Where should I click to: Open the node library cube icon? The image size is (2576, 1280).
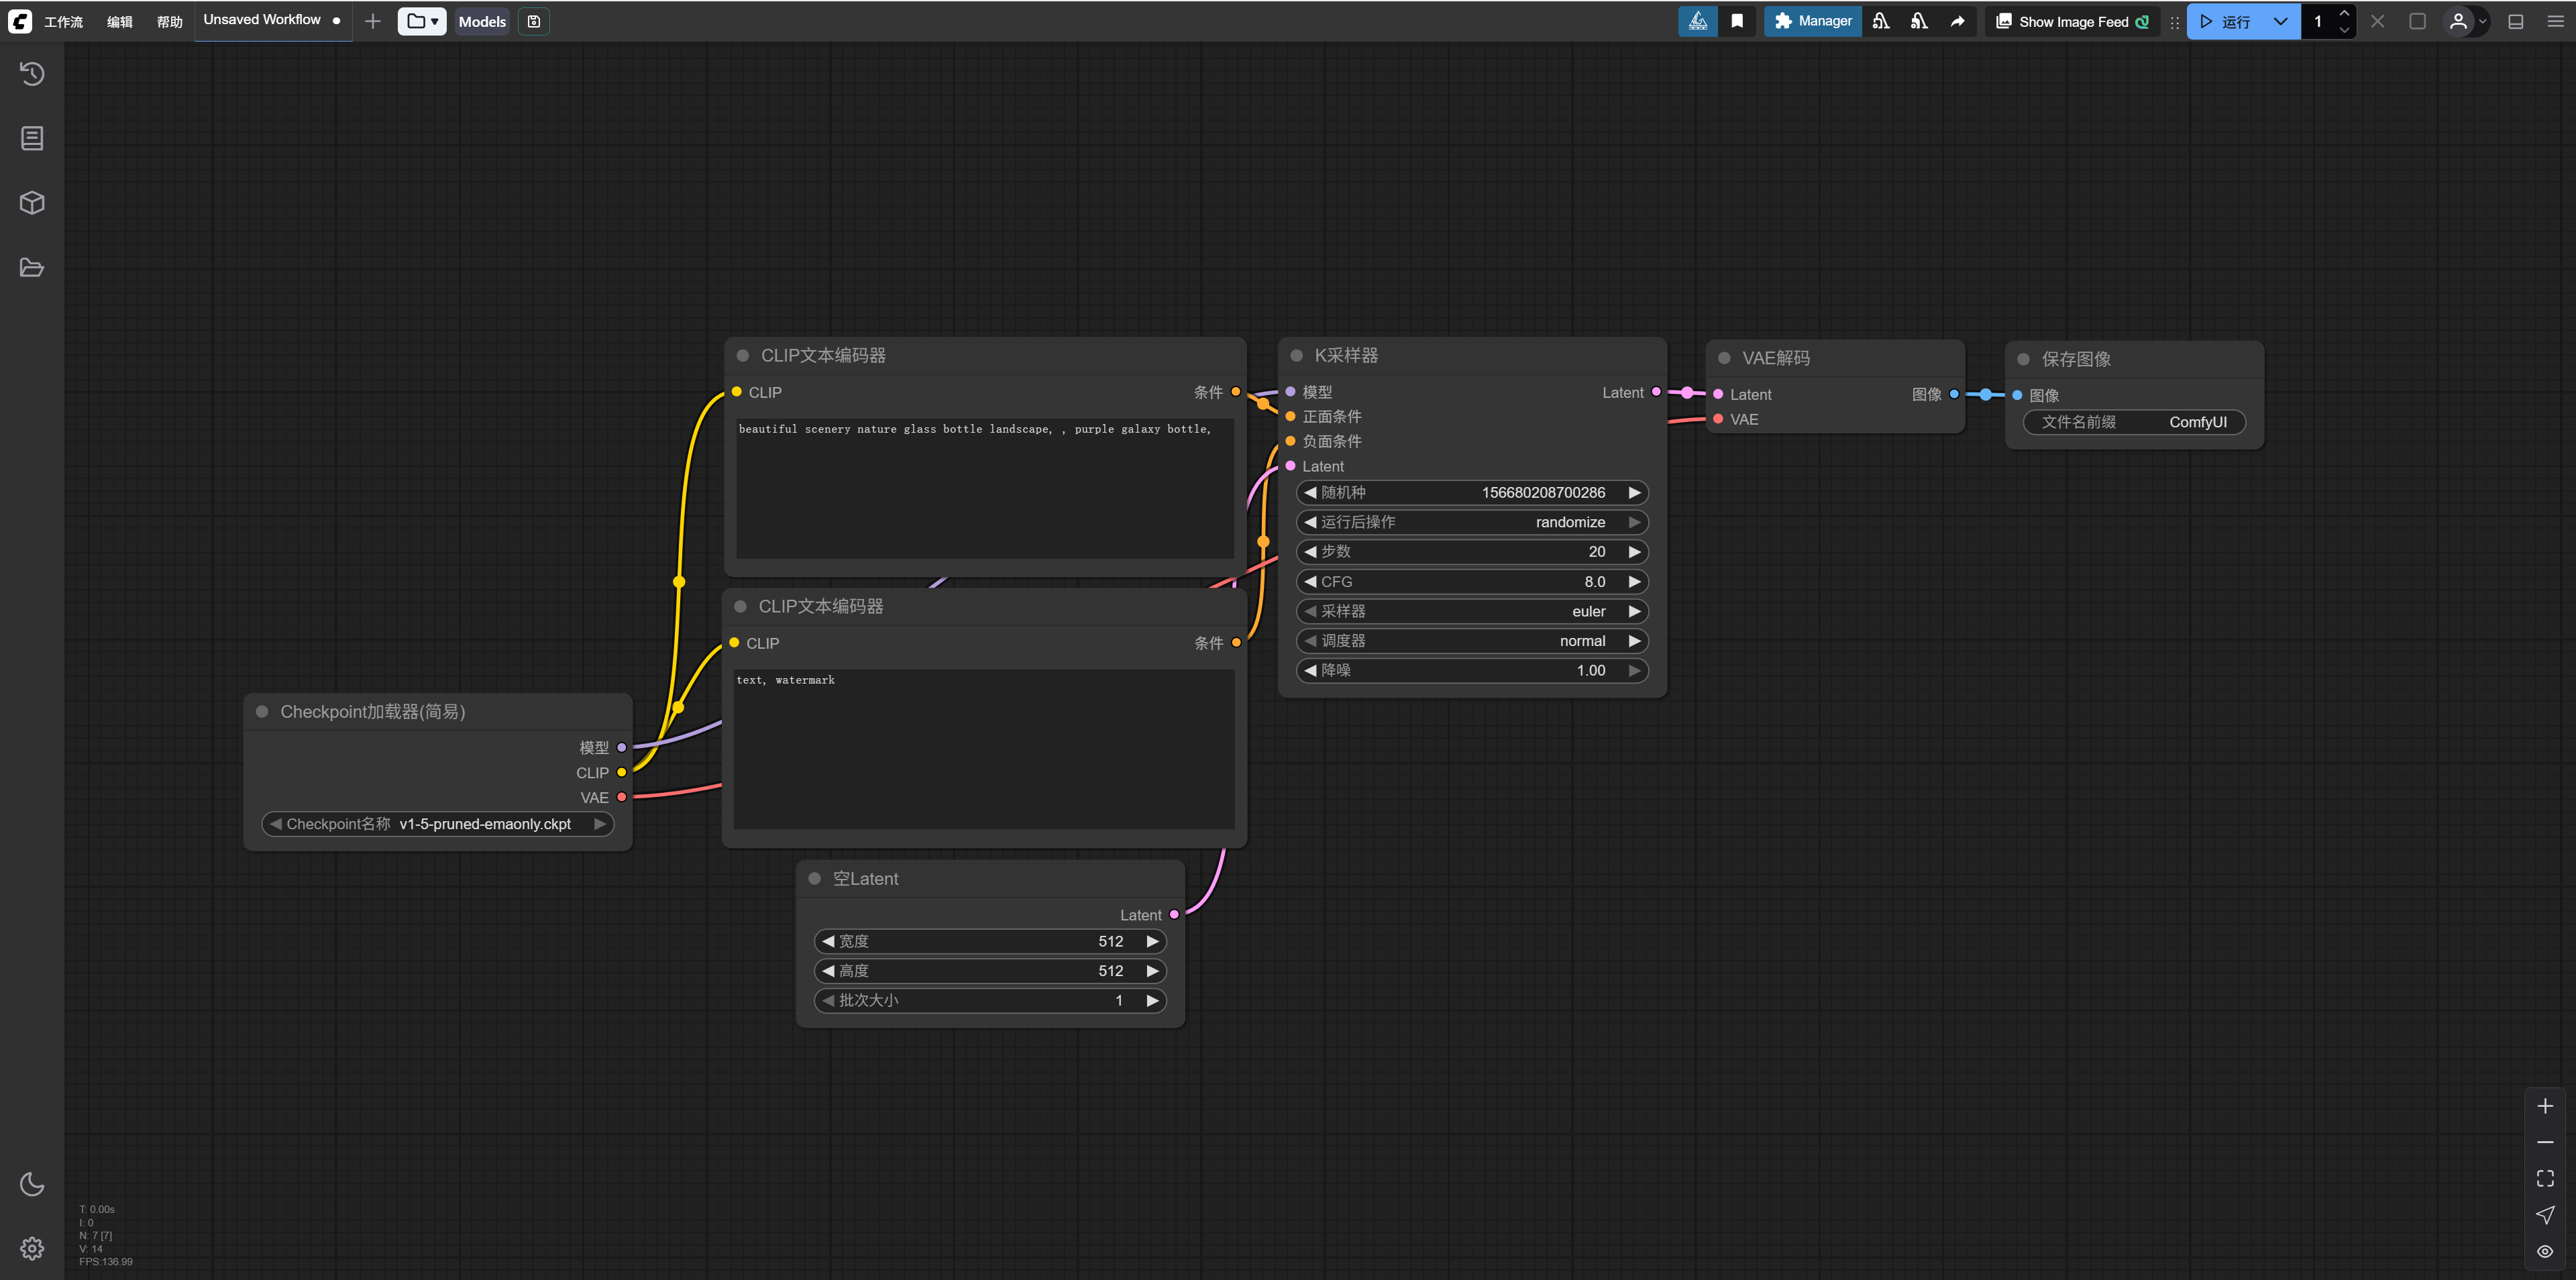point(32,203)
